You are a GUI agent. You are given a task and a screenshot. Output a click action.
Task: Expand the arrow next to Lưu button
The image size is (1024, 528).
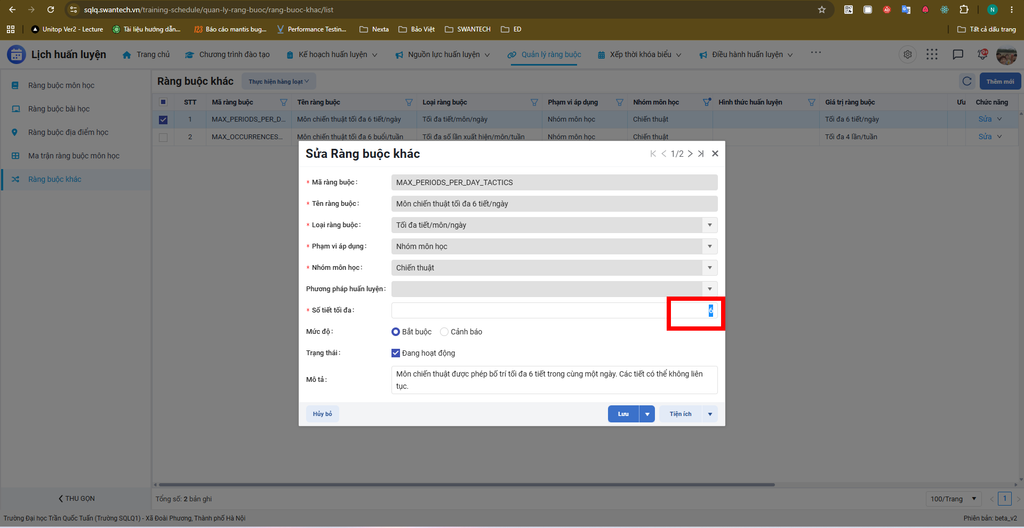coord(647,414)
